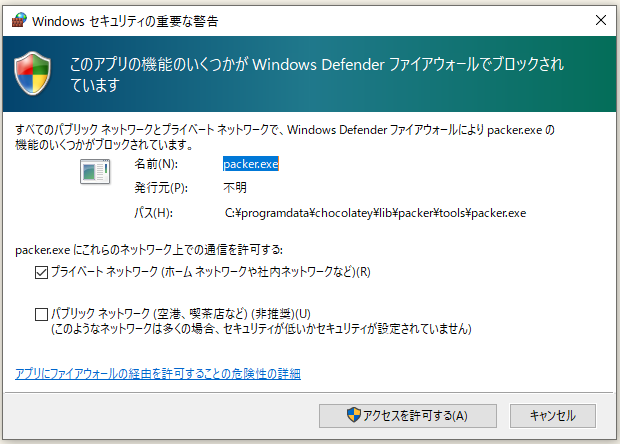Click the 発行元(P): label
The width and height of the screenshot is (620, 444).
pos(161,187)
